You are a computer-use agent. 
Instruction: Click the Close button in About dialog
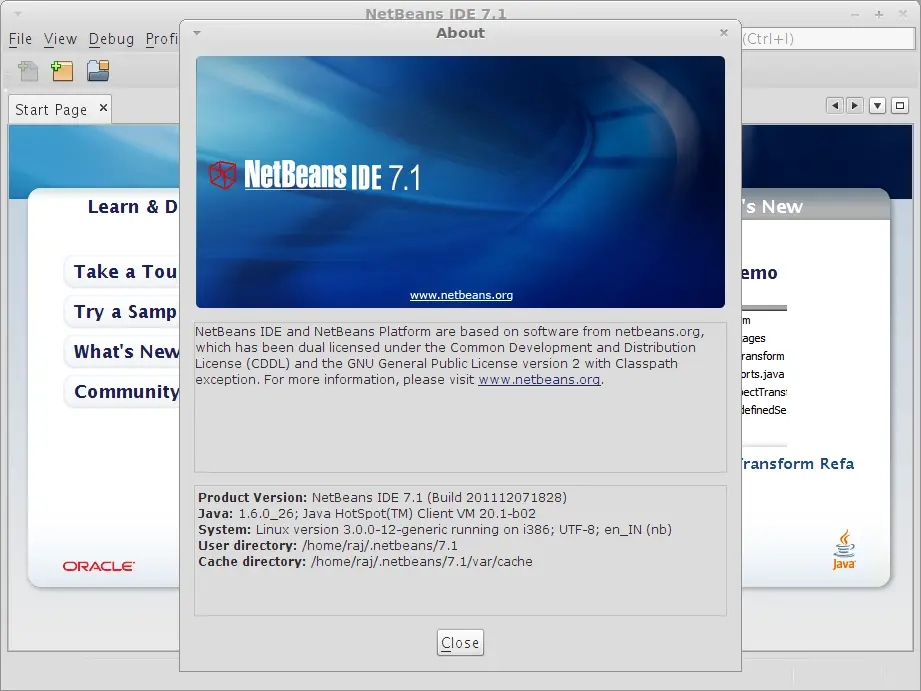point(460,643)
